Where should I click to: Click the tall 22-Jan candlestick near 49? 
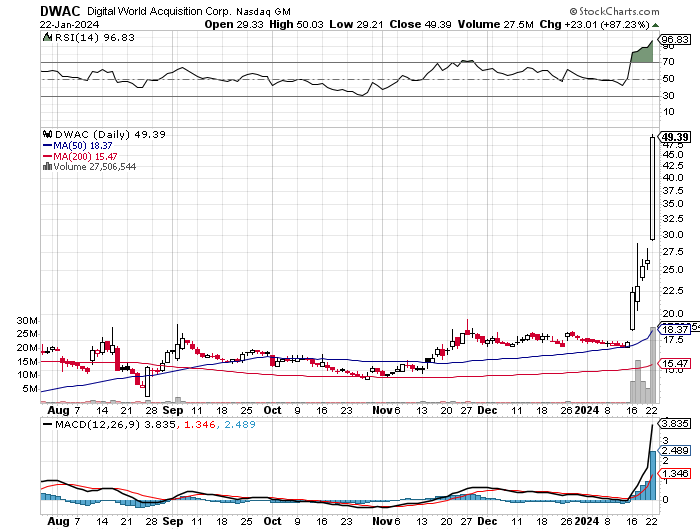click(652, 188)
